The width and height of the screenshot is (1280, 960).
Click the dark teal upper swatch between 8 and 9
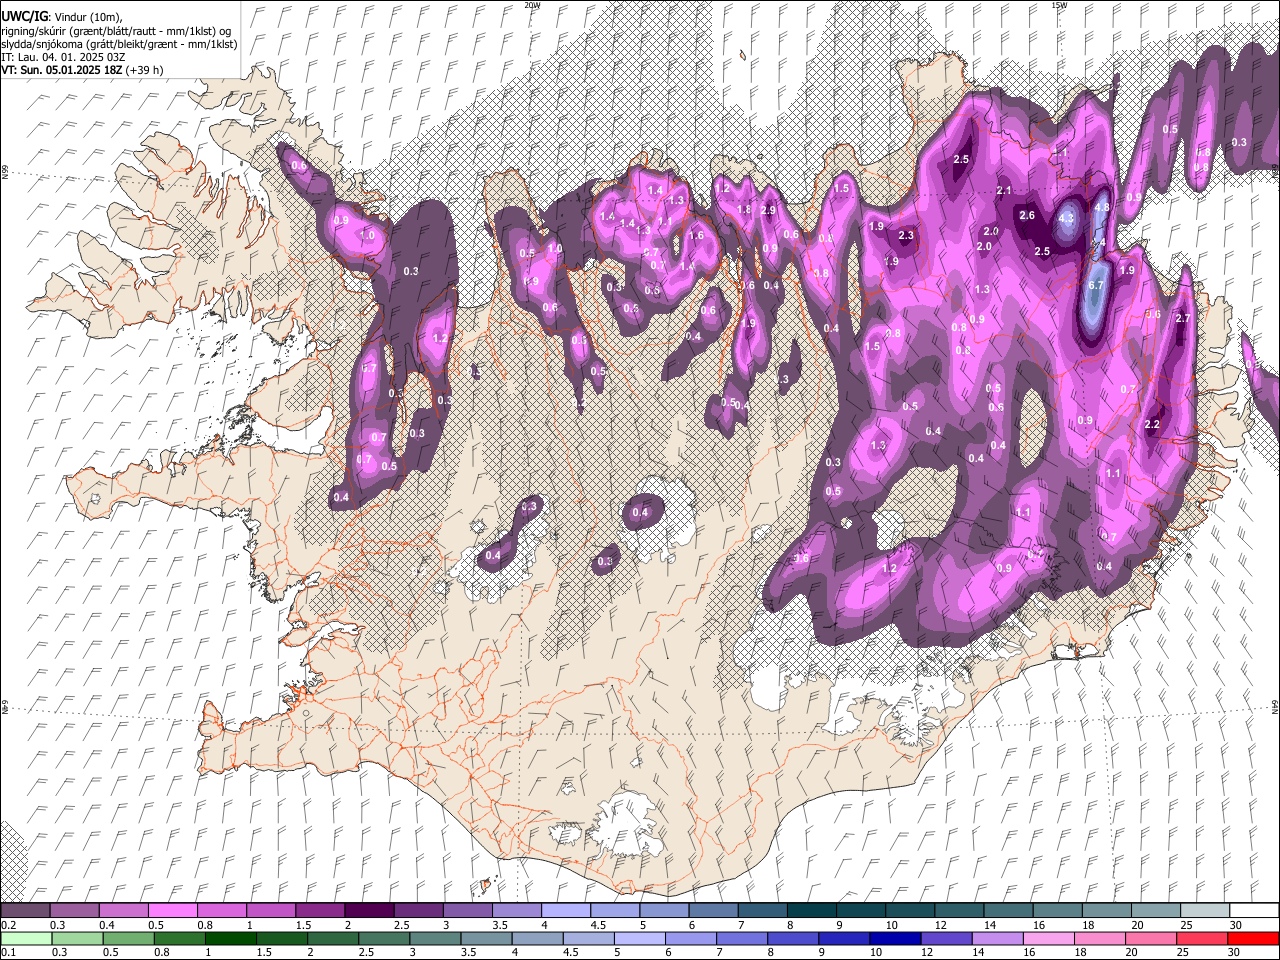click(x=811, y=911)
